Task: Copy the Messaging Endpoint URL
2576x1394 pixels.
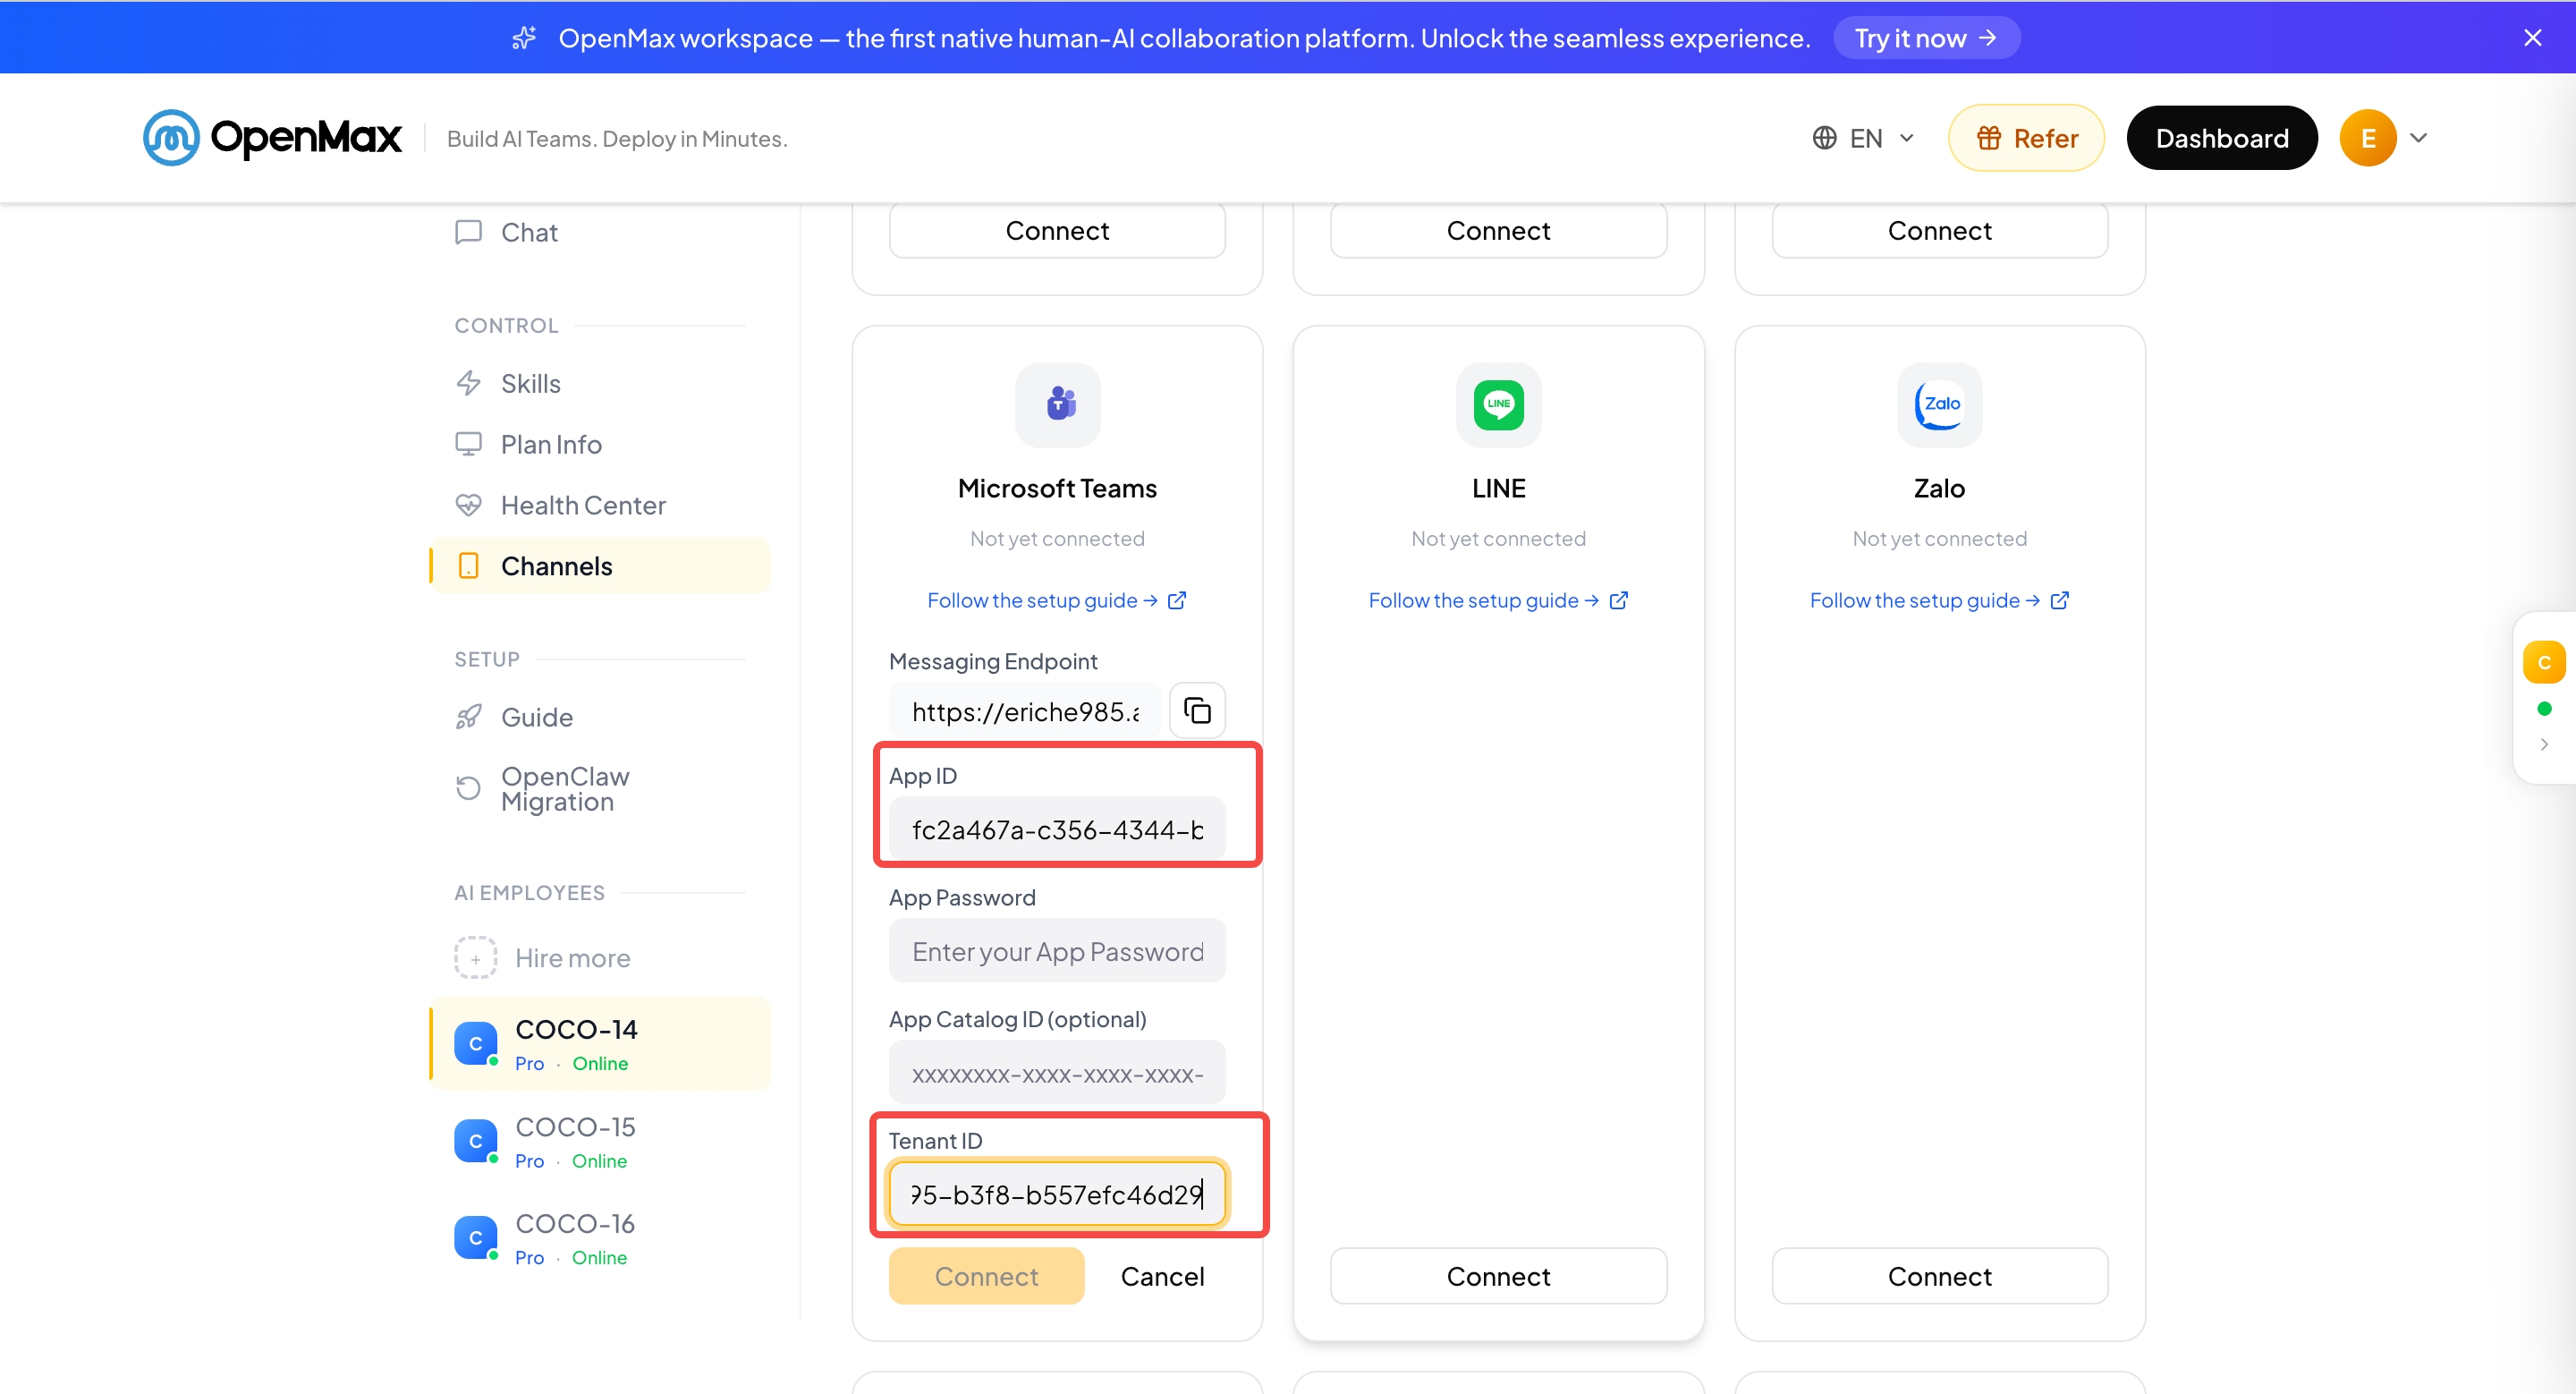Action: 1197,711
